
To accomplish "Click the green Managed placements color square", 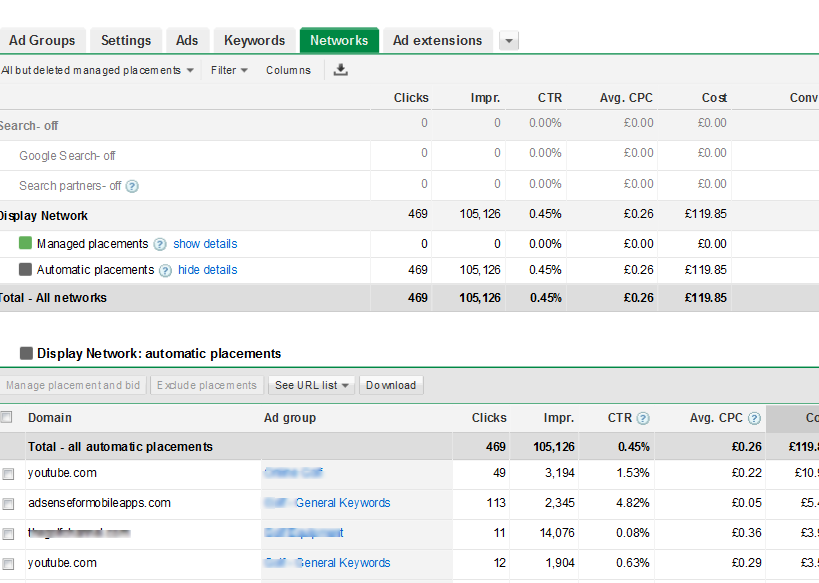I will 26,243.
